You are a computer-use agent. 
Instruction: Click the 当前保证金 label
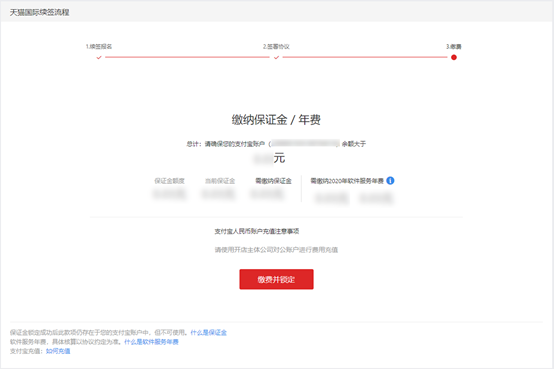tap(220, 181)
